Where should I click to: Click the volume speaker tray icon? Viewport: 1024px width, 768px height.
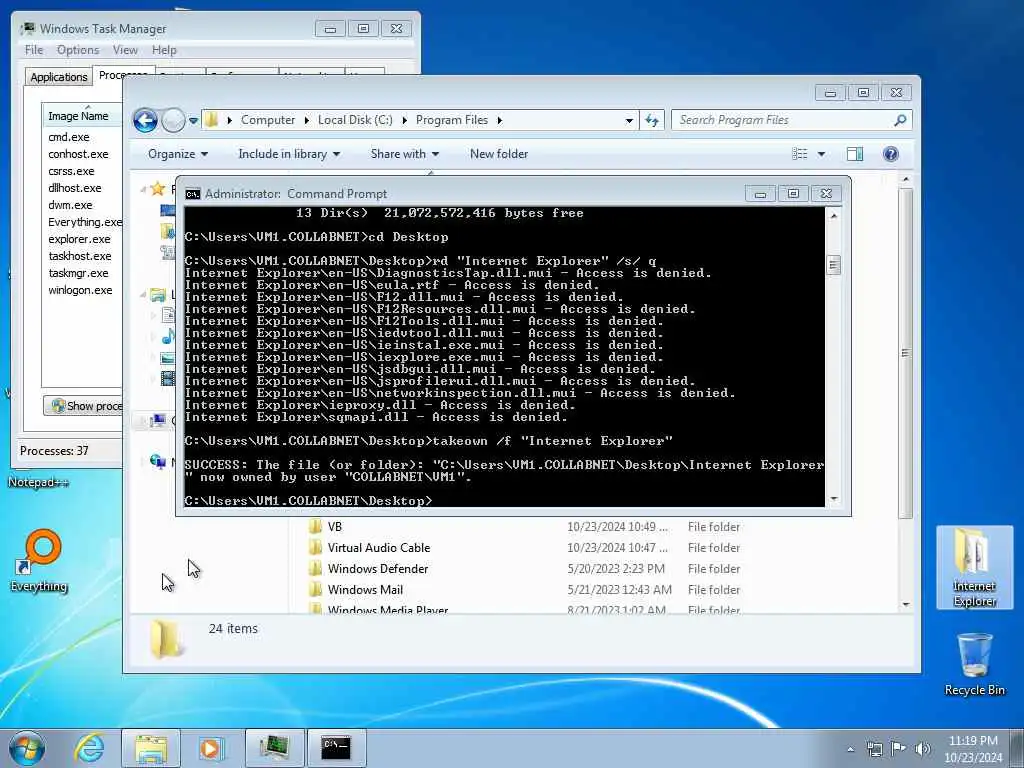click(x=922, y=749)
